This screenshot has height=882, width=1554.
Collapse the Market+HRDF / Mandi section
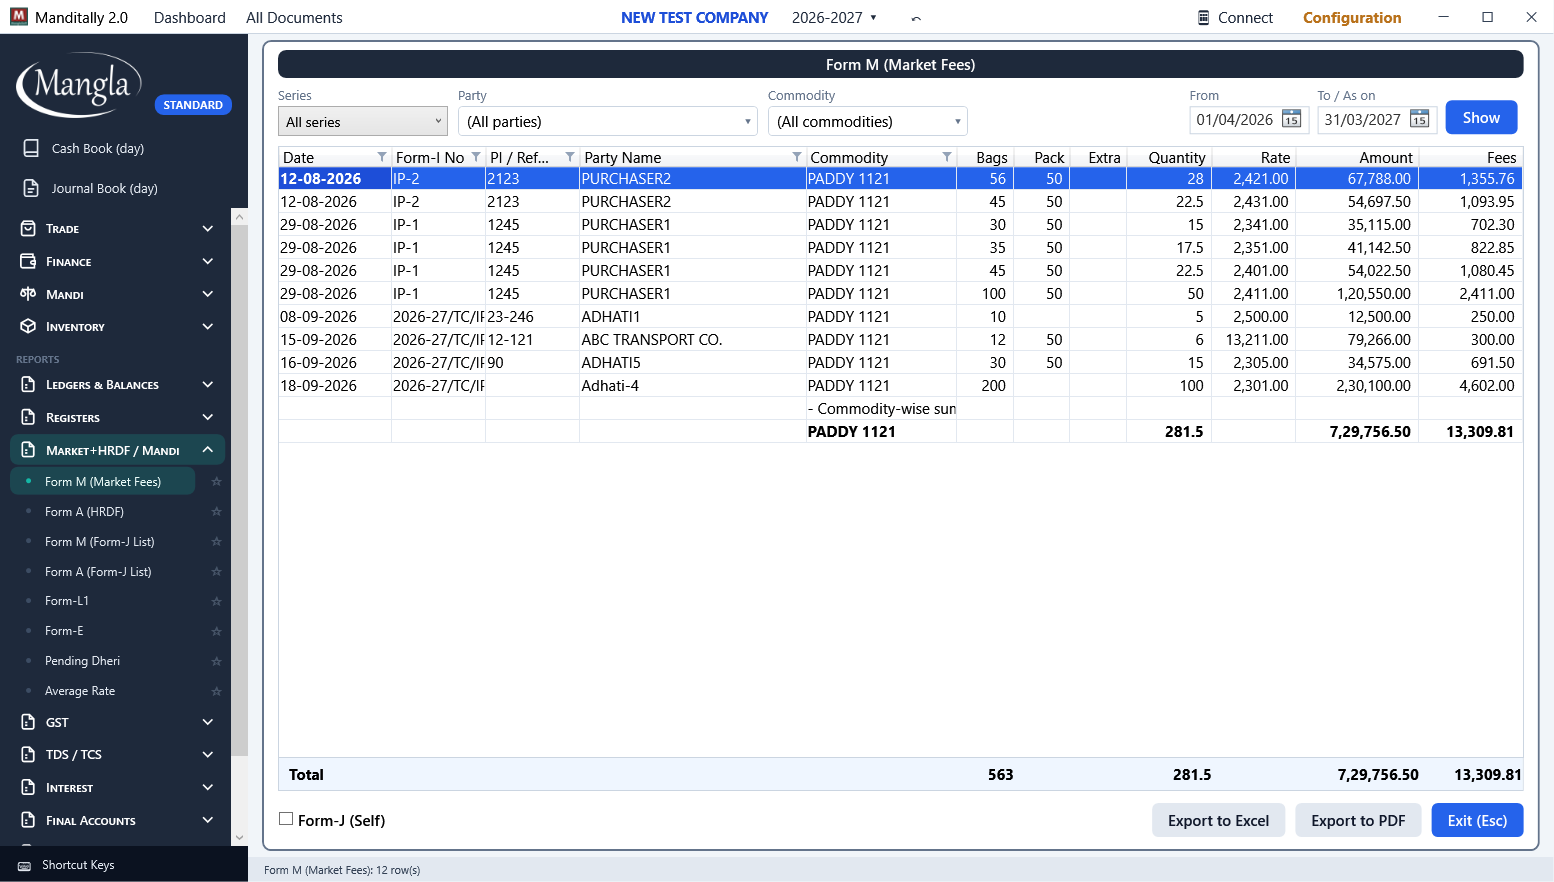coord(118,450)
